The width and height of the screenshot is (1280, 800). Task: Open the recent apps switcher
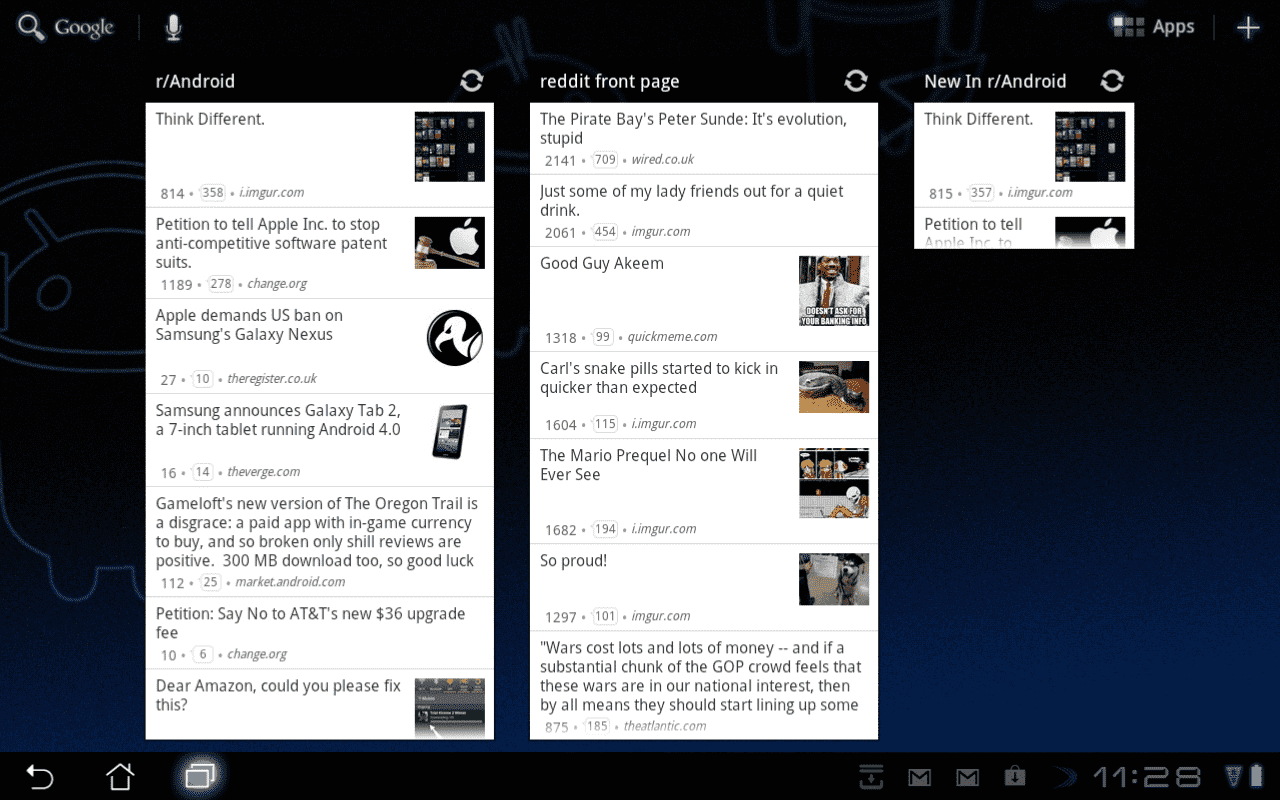click(200, 776)
